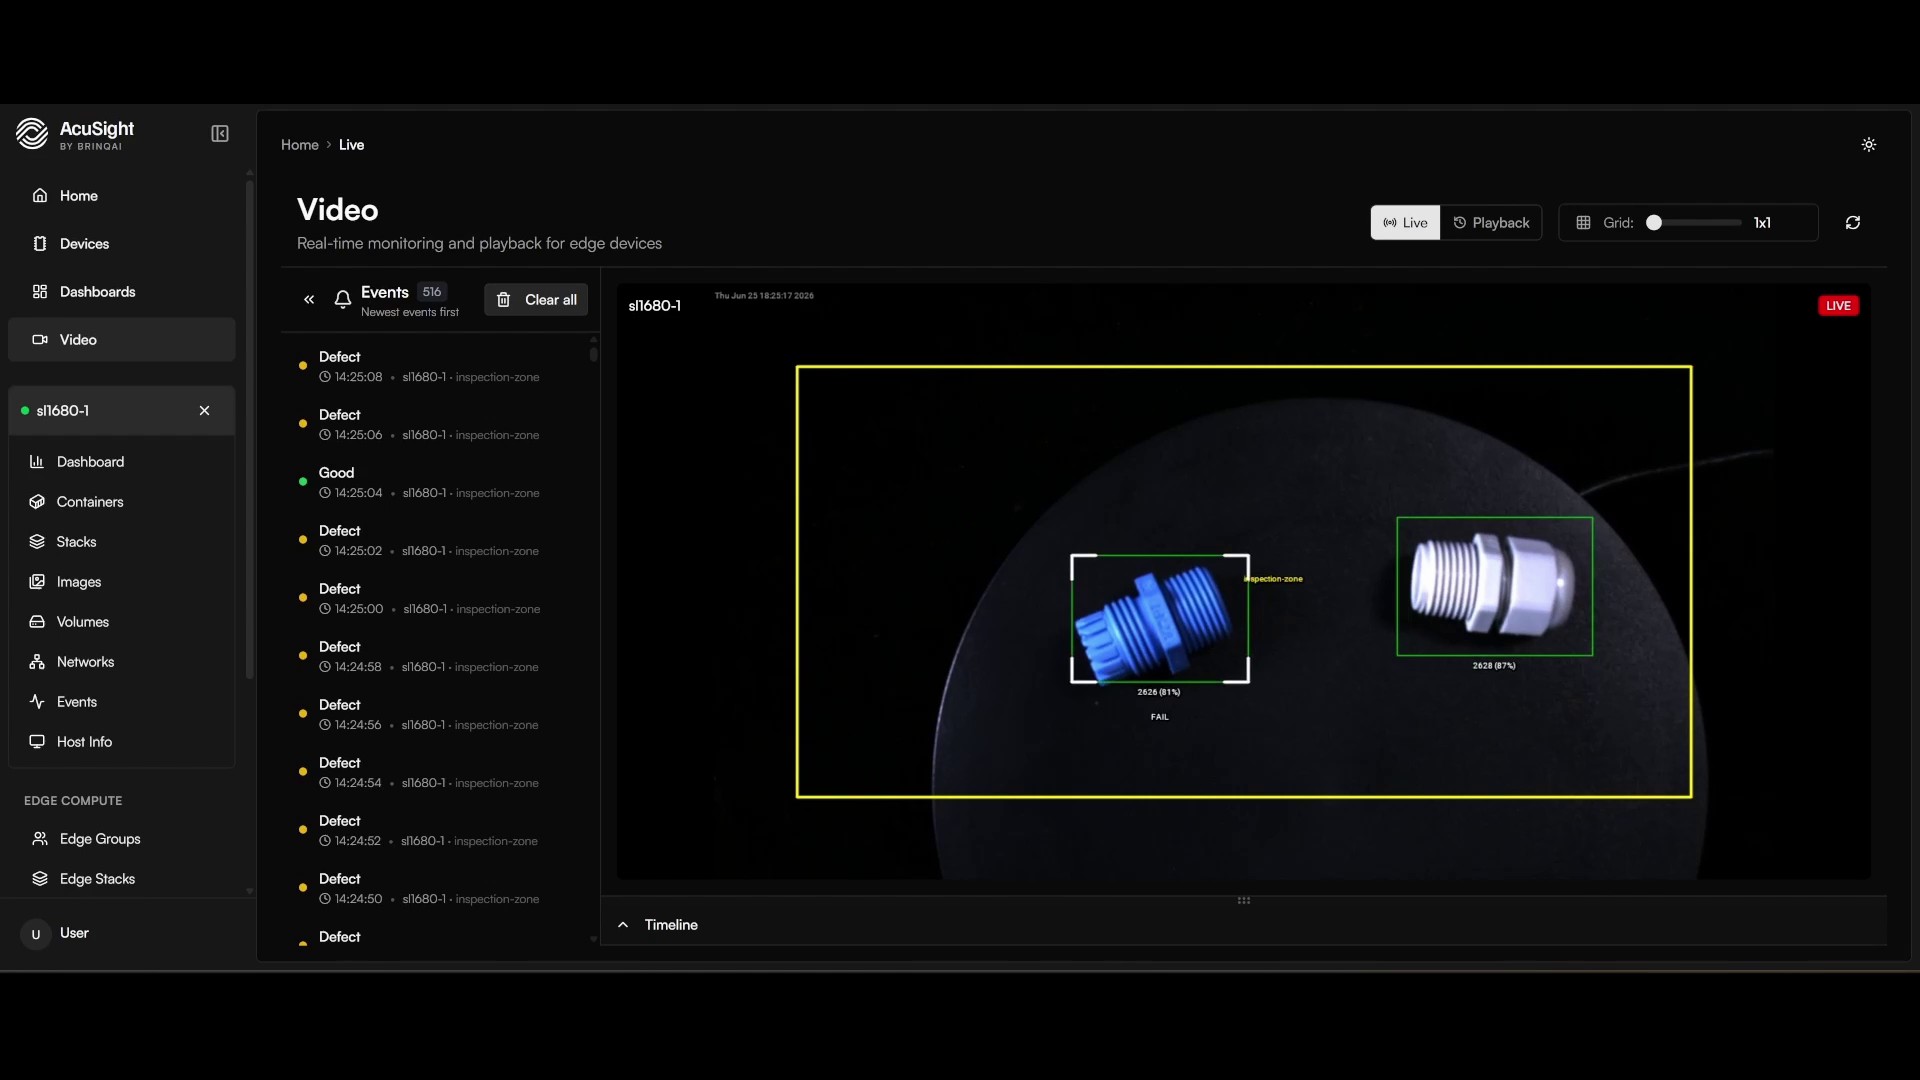
Task: Switch to Live mode
Action: (x=1405, y=223)
